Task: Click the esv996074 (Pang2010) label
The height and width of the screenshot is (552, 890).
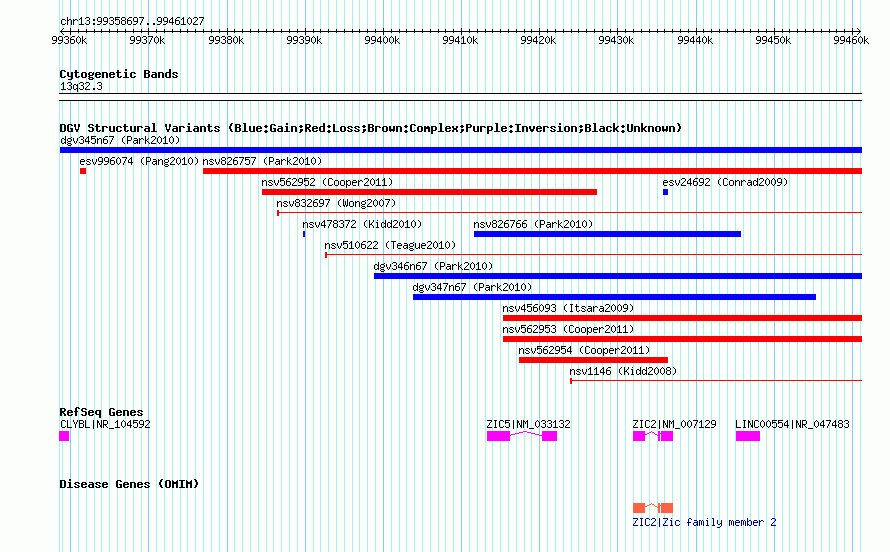Action: click(x=139, y=161)
